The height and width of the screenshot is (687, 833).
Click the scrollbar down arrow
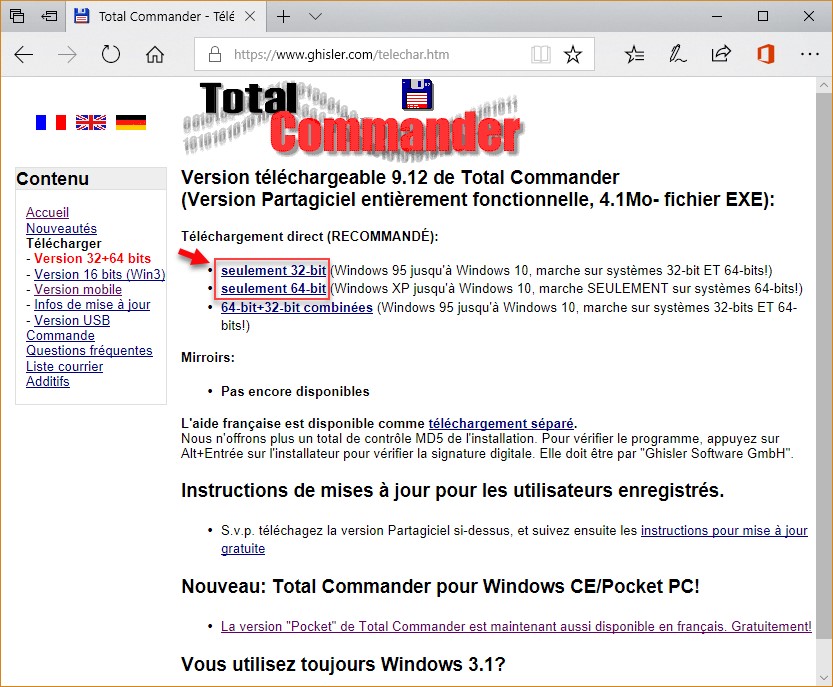click(x=824, y=678)
